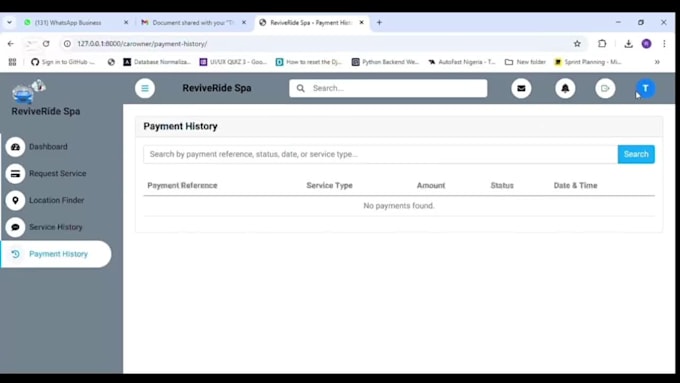Open Request Service in the sidebar
The height and width of the screenshot is (383, 680).
(x=57, y=173)
